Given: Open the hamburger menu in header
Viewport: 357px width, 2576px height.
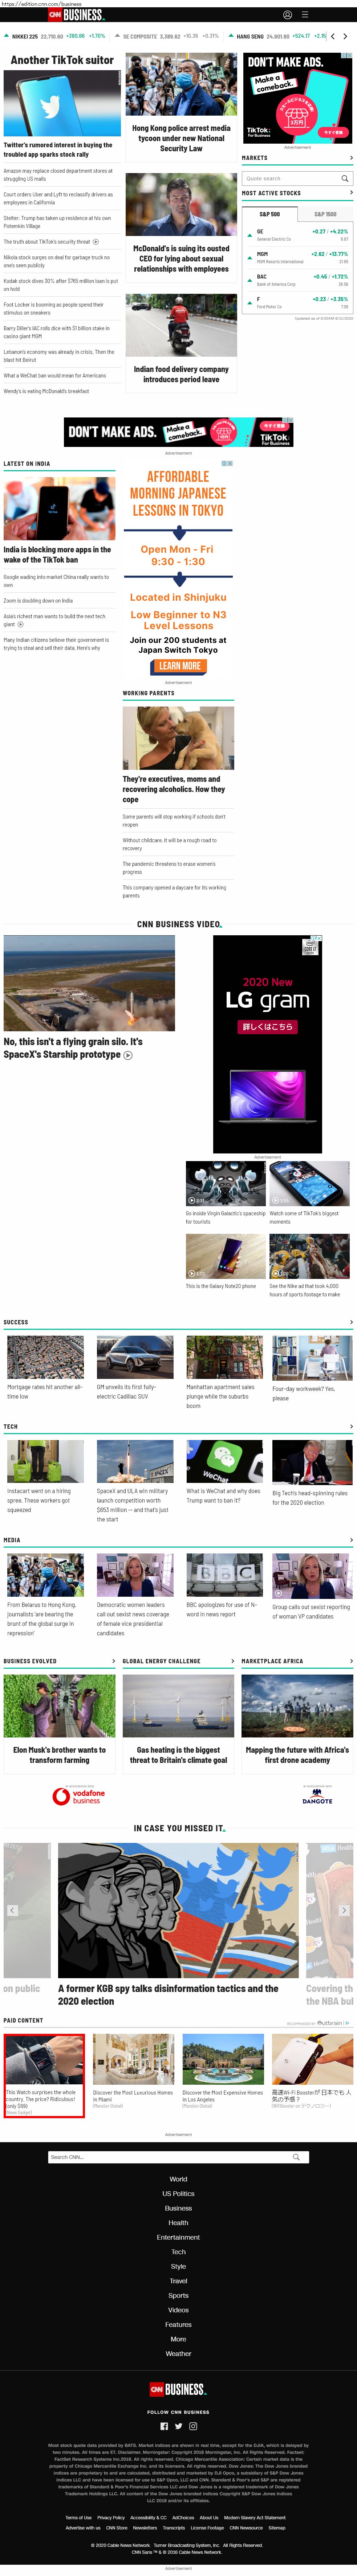Looking at the screenshot, I should click(x=305, y=15).
